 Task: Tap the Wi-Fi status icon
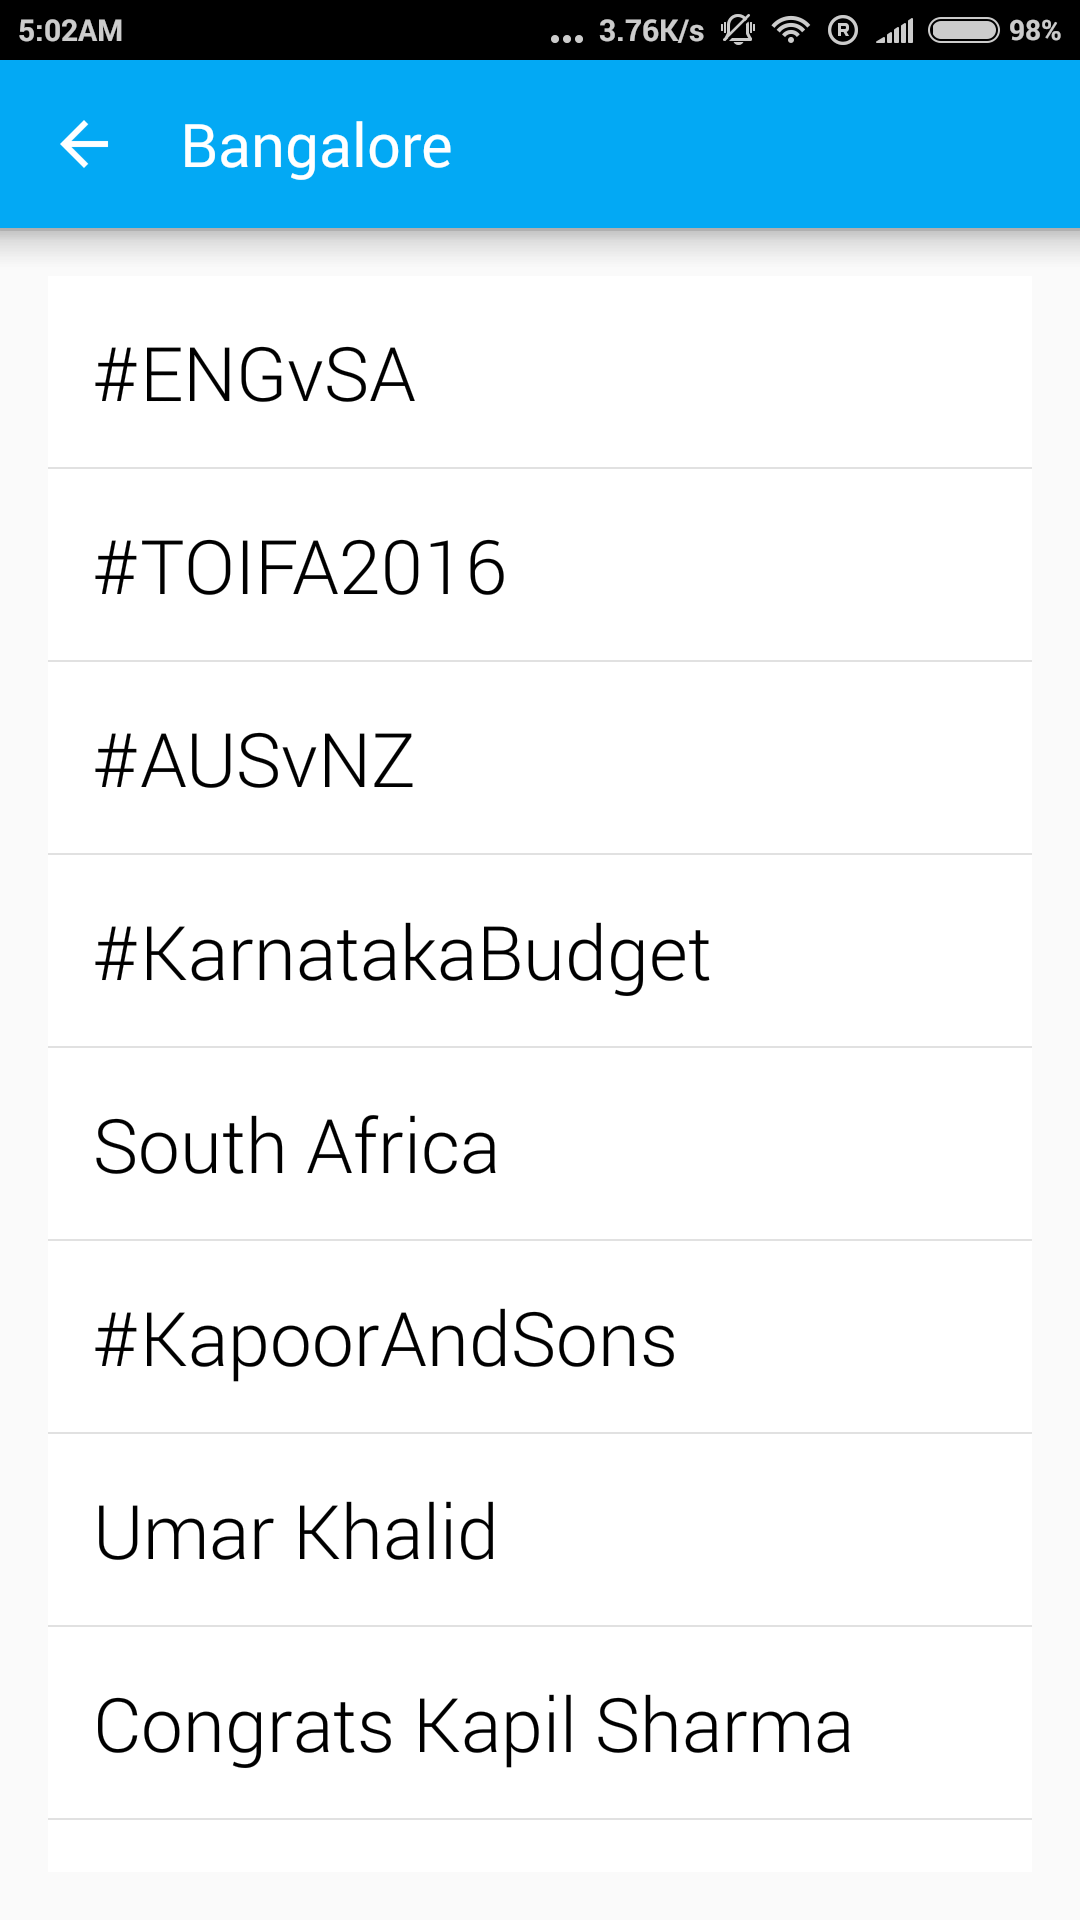pos(790,30)
